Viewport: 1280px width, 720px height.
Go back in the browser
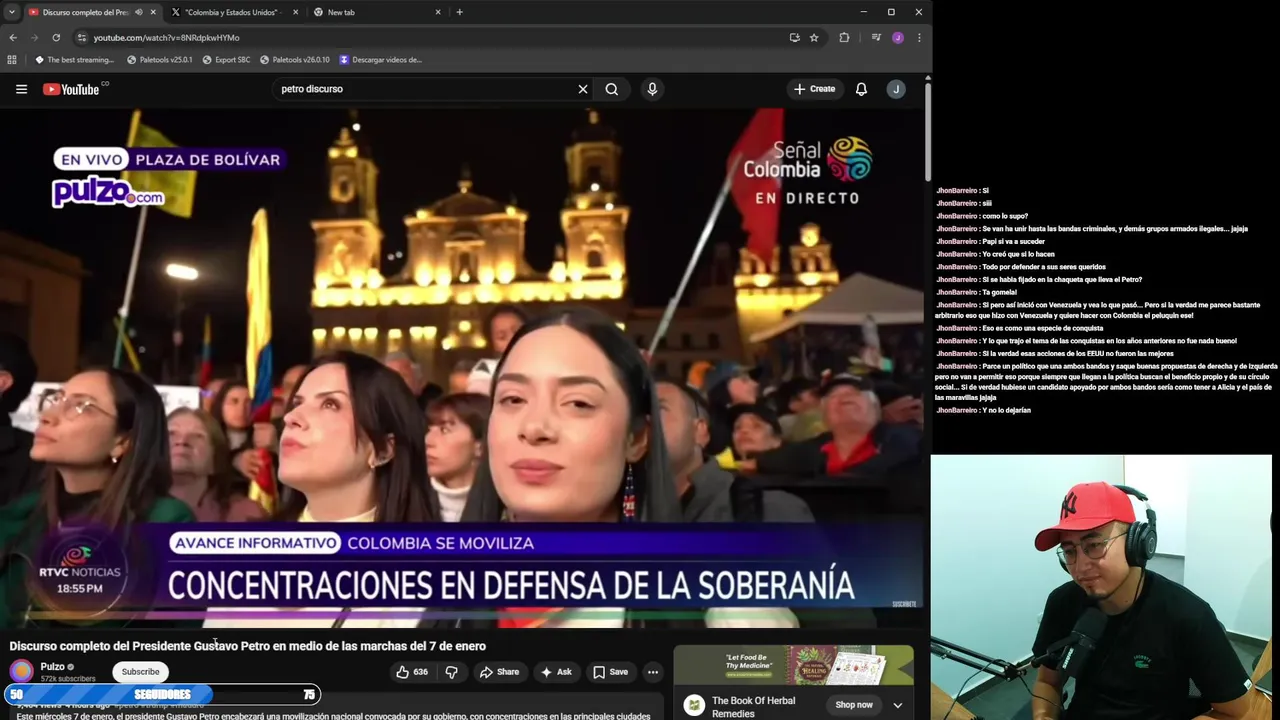13,37
